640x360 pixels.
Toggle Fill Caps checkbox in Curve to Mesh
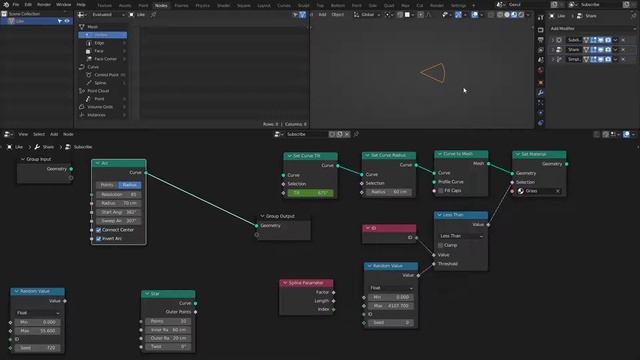point(441,191)
